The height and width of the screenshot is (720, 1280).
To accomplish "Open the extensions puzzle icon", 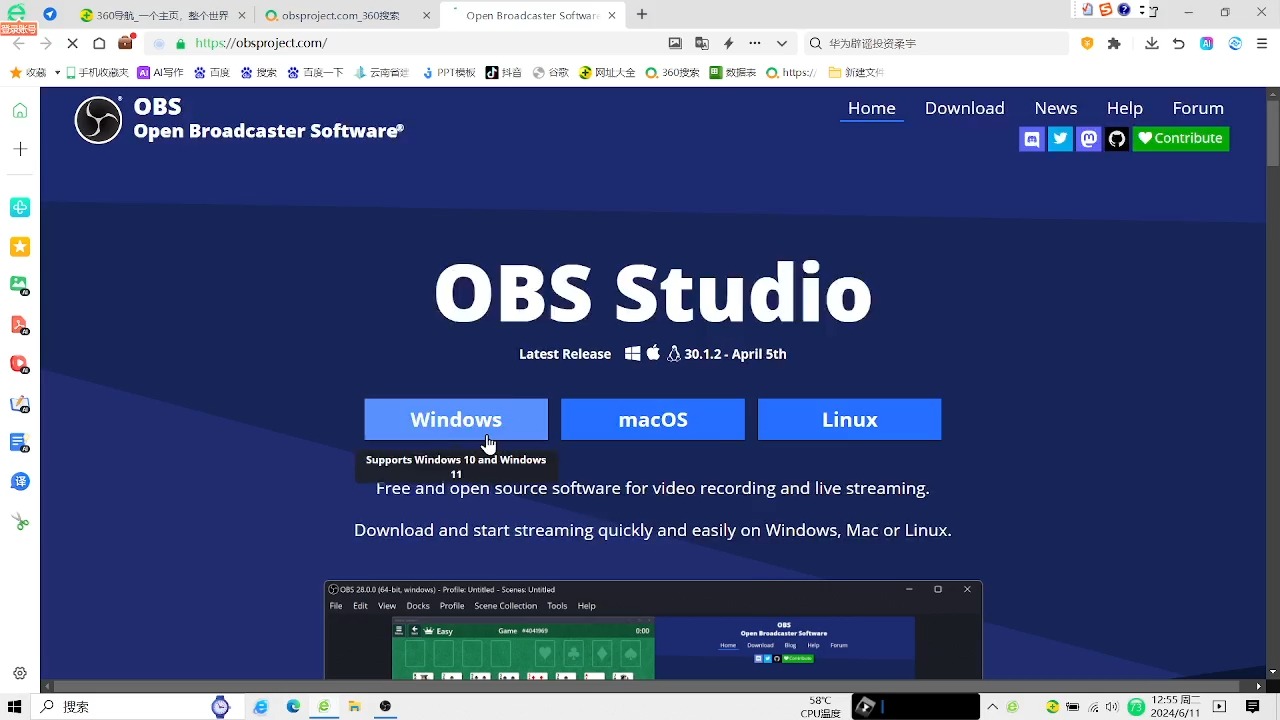I will [x=1114, y=43].
